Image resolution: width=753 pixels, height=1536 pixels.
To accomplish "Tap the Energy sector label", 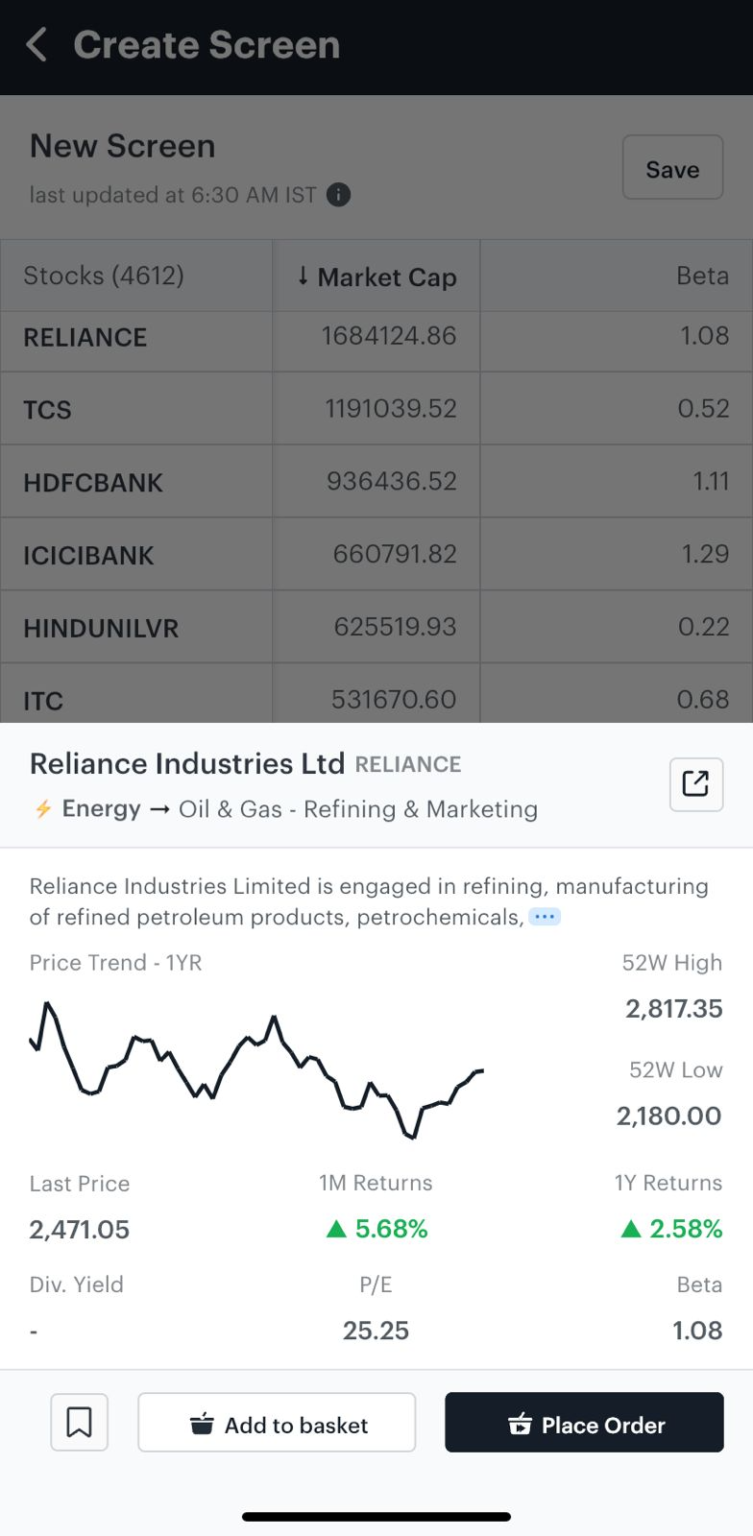I will coord(101,809).
